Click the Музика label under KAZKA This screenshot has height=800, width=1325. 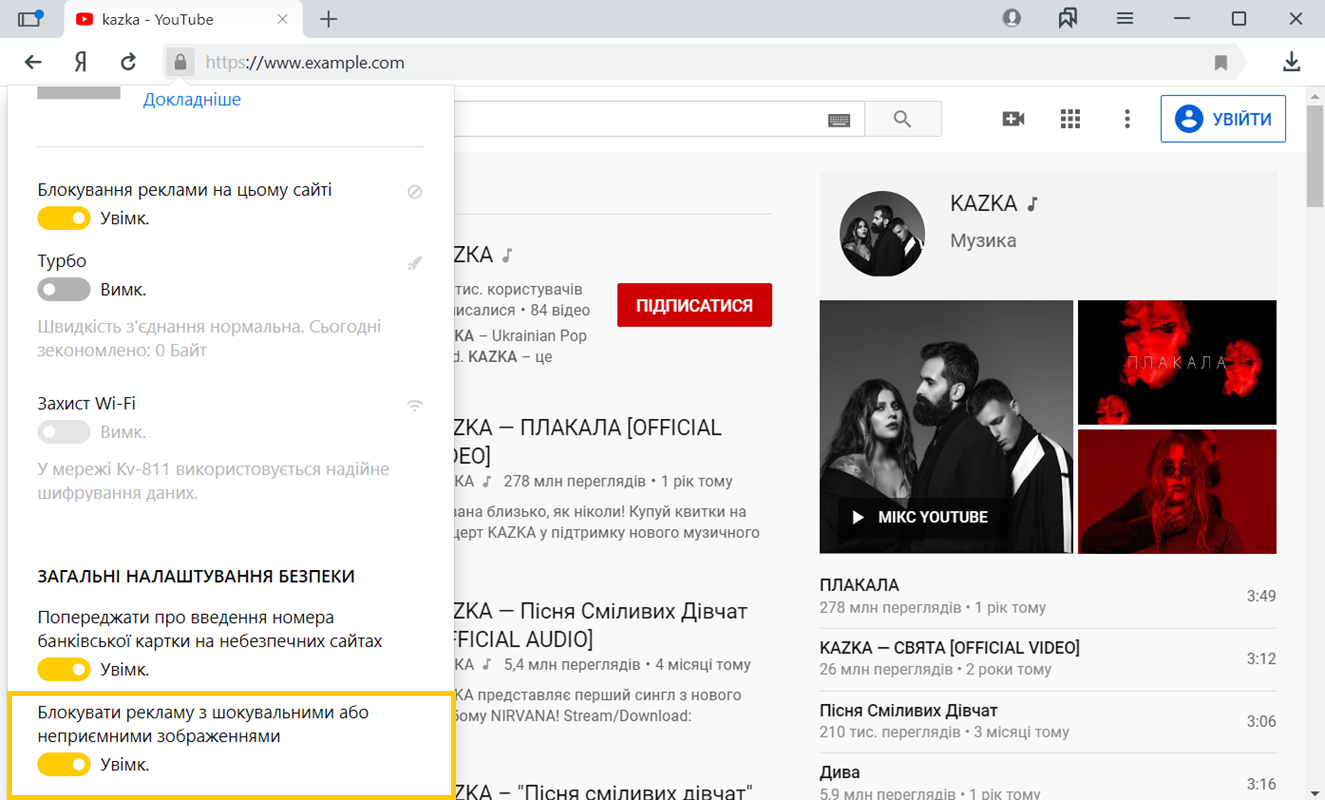(x=983, y=240)
